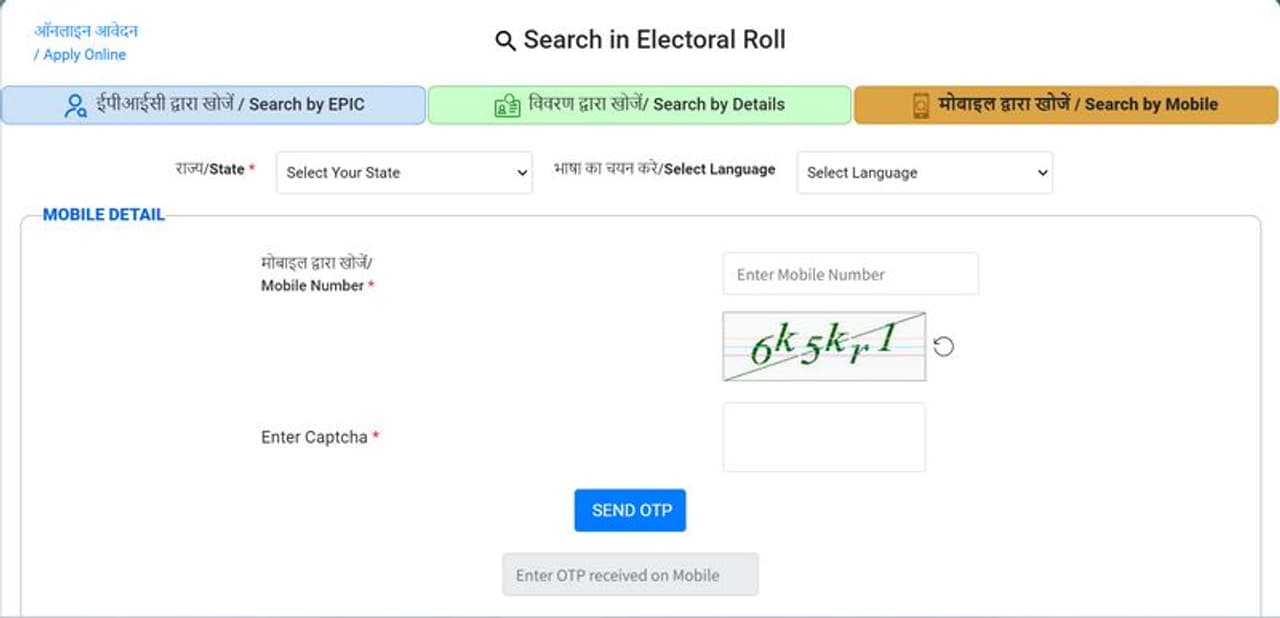Refresh the captcha using the reload icon

[x=943, y=346]
